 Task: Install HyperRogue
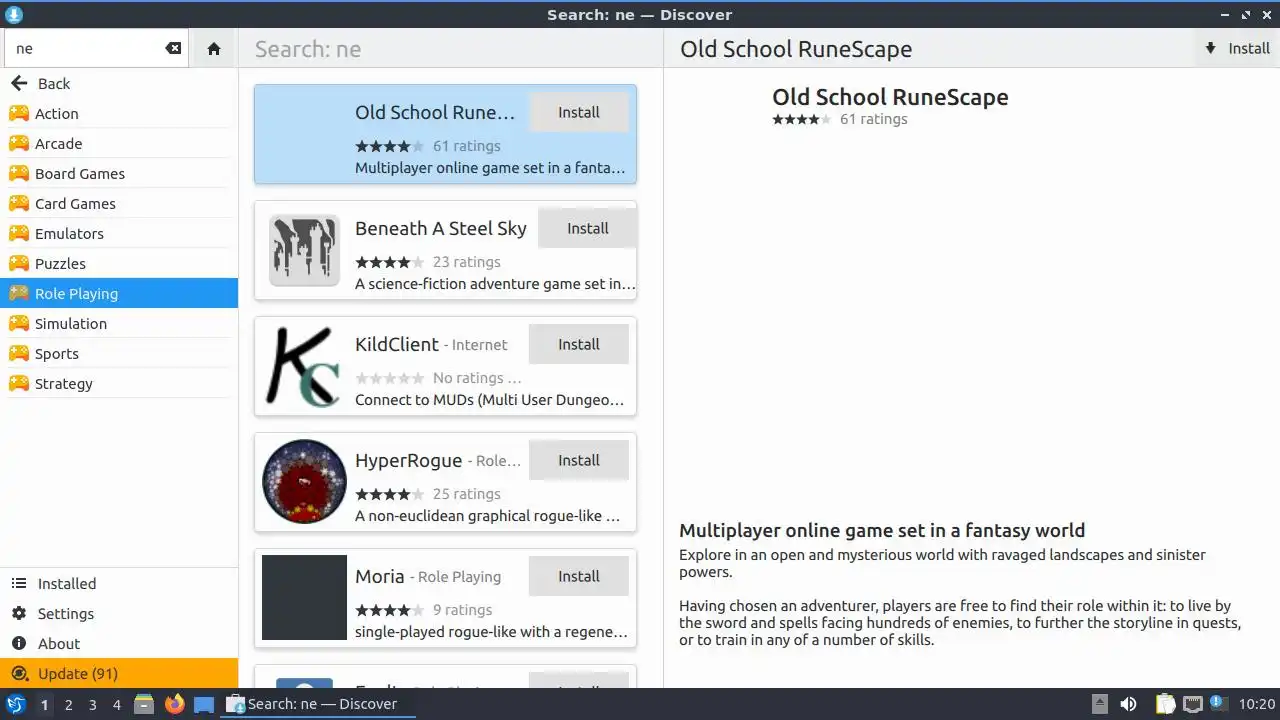click(x=579, y=460)
